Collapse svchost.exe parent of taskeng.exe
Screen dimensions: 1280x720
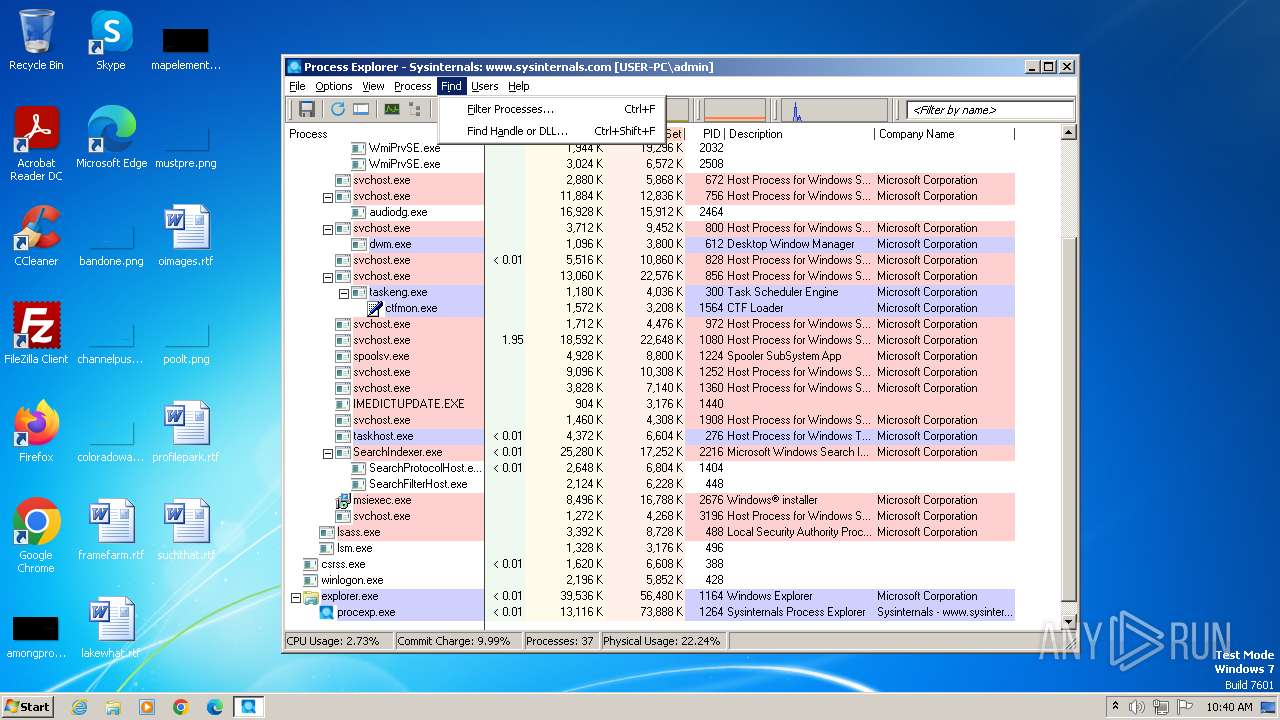click(327, 277)
